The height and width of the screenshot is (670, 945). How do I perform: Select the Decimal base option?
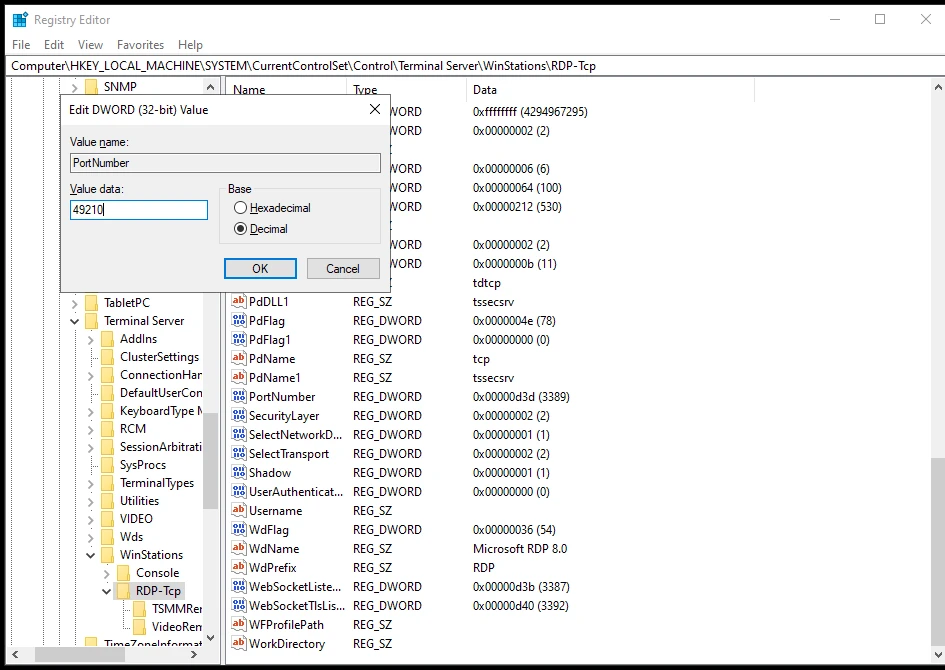point(240,227)
